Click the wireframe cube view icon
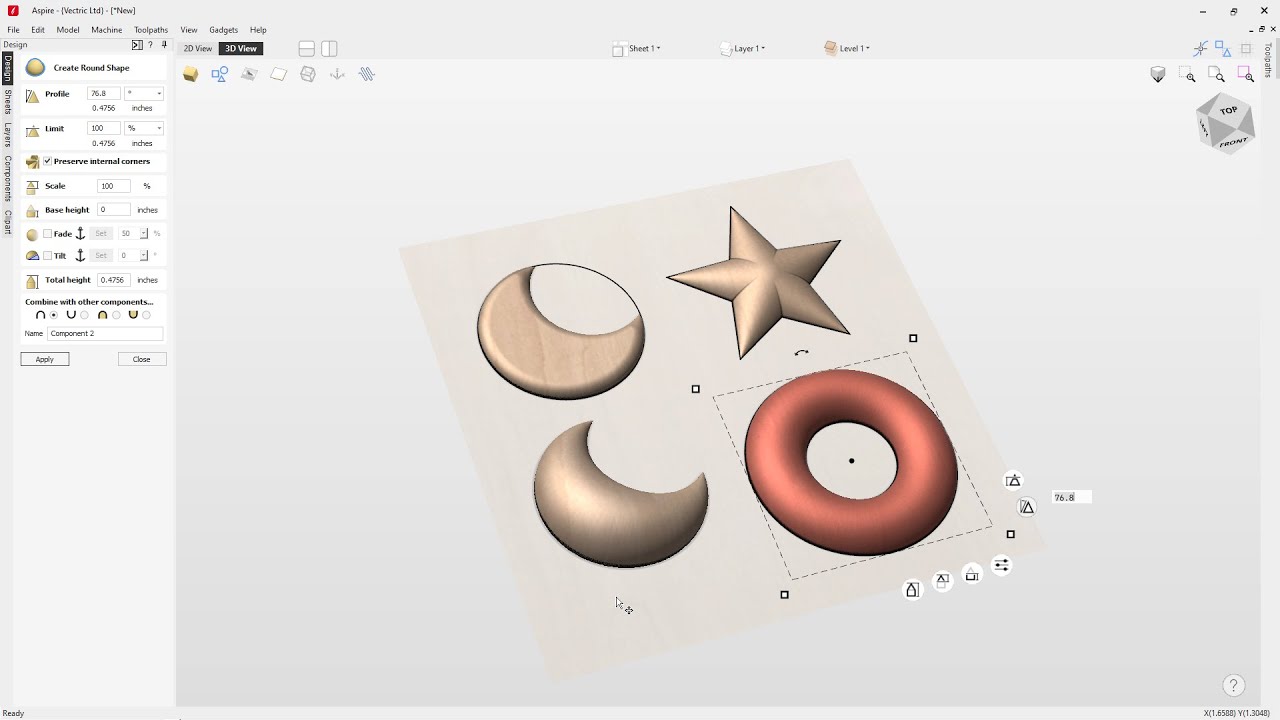Image resolution: width=1280 pixels, height=720 pixels. [x=308, y=74]
